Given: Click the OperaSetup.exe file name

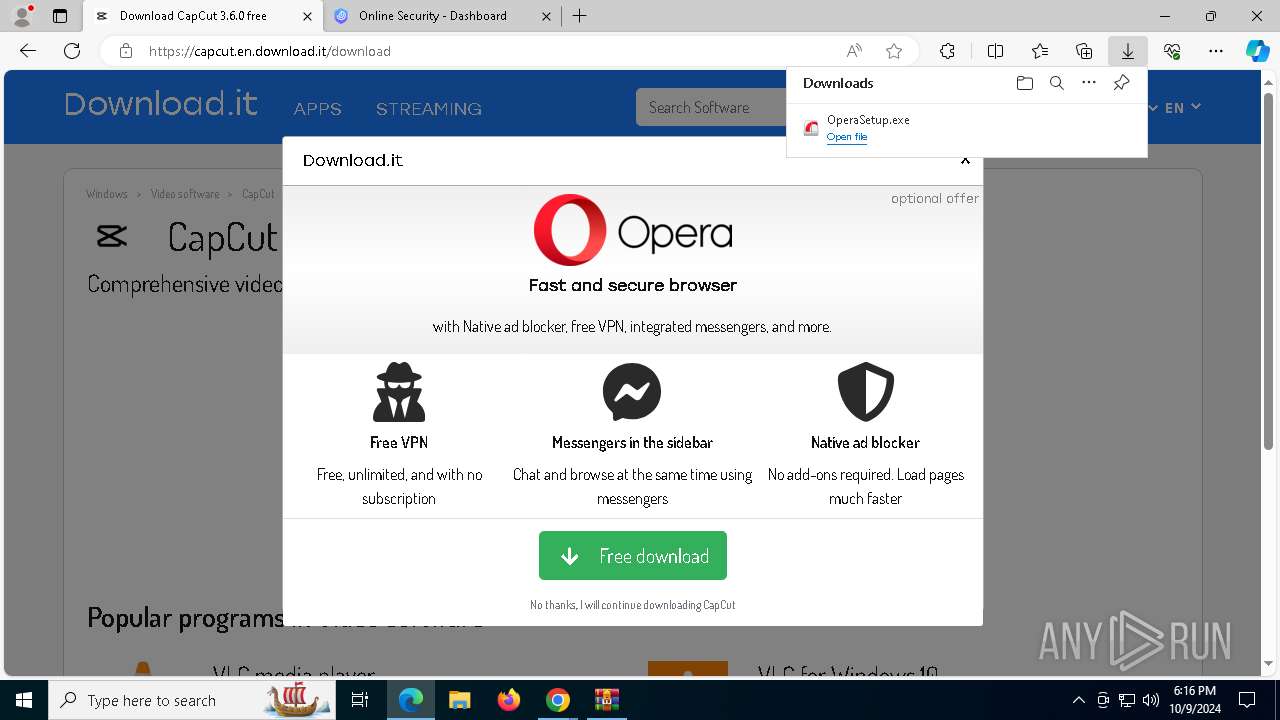Looking at the screenshot, I should click(x=868, y=120).
